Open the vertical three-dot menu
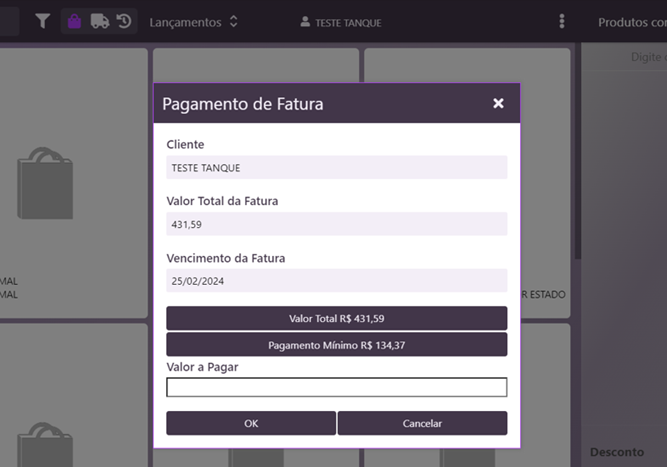 coord(562,21)
